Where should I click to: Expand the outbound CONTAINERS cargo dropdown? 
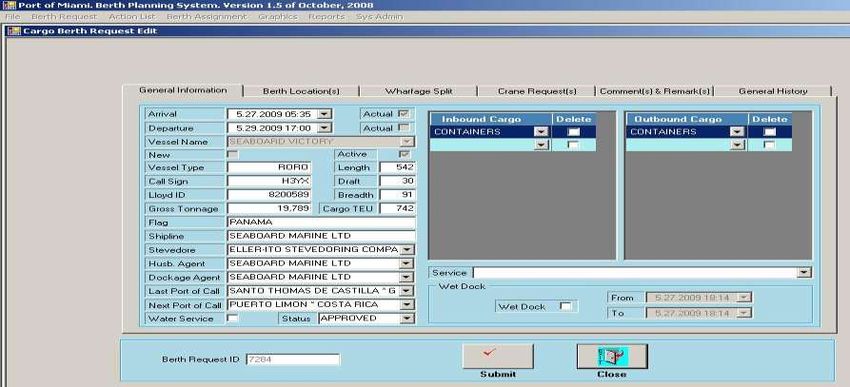[737, 132]
